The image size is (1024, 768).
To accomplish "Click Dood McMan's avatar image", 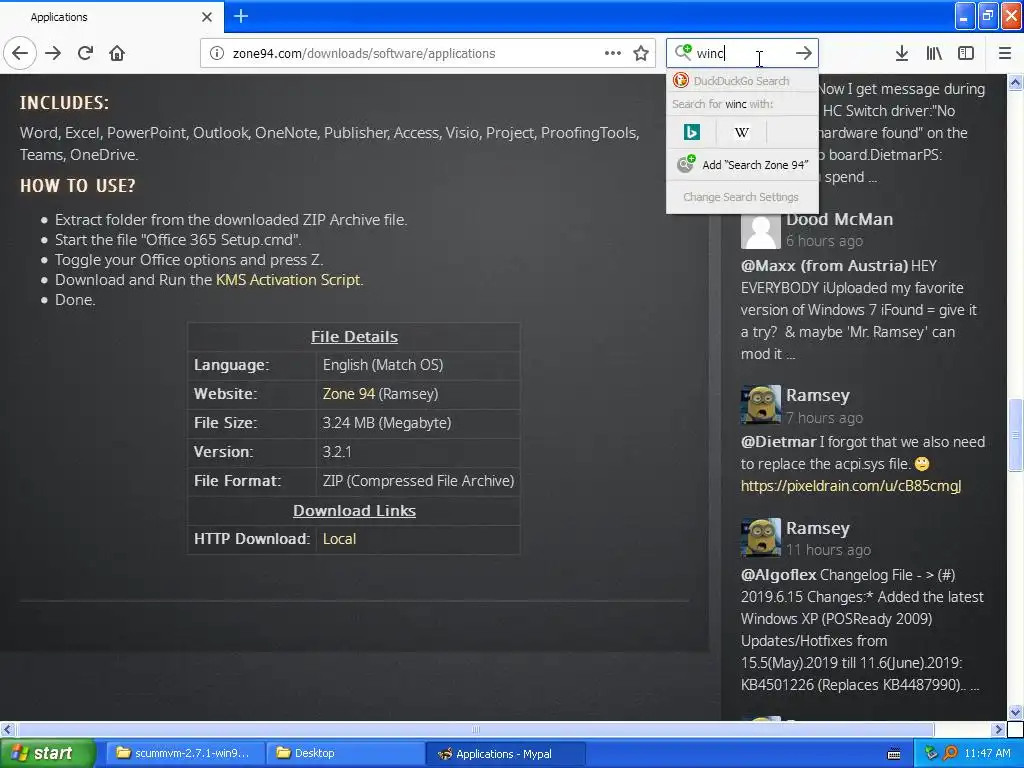I will (x=761, y=229).
